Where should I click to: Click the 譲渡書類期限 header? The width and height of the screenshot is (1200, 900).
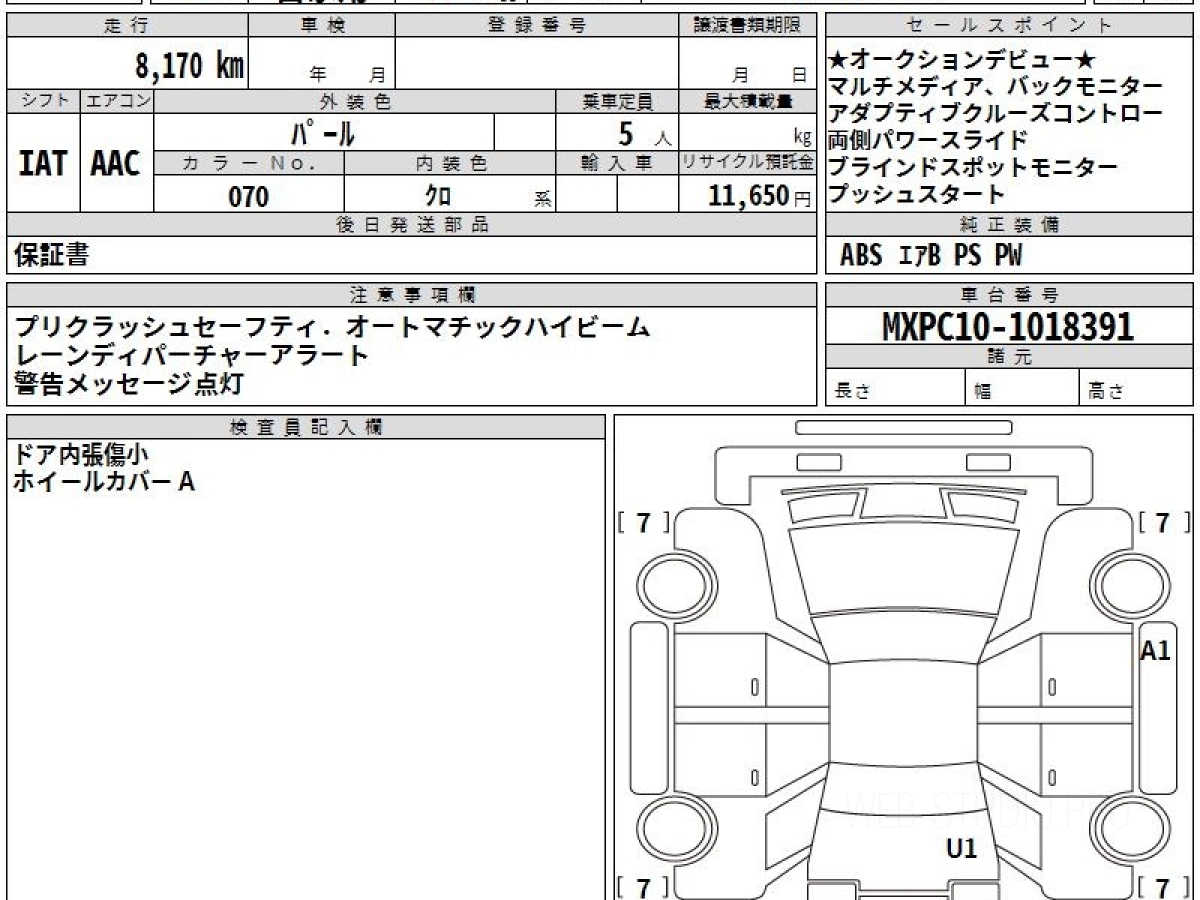click(747, 26)
